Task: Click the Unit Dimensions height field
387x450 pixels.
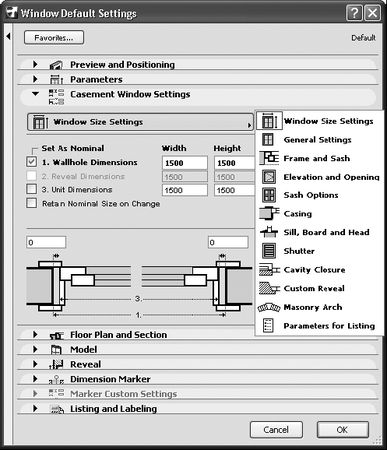Action: (x=234, y=190)
